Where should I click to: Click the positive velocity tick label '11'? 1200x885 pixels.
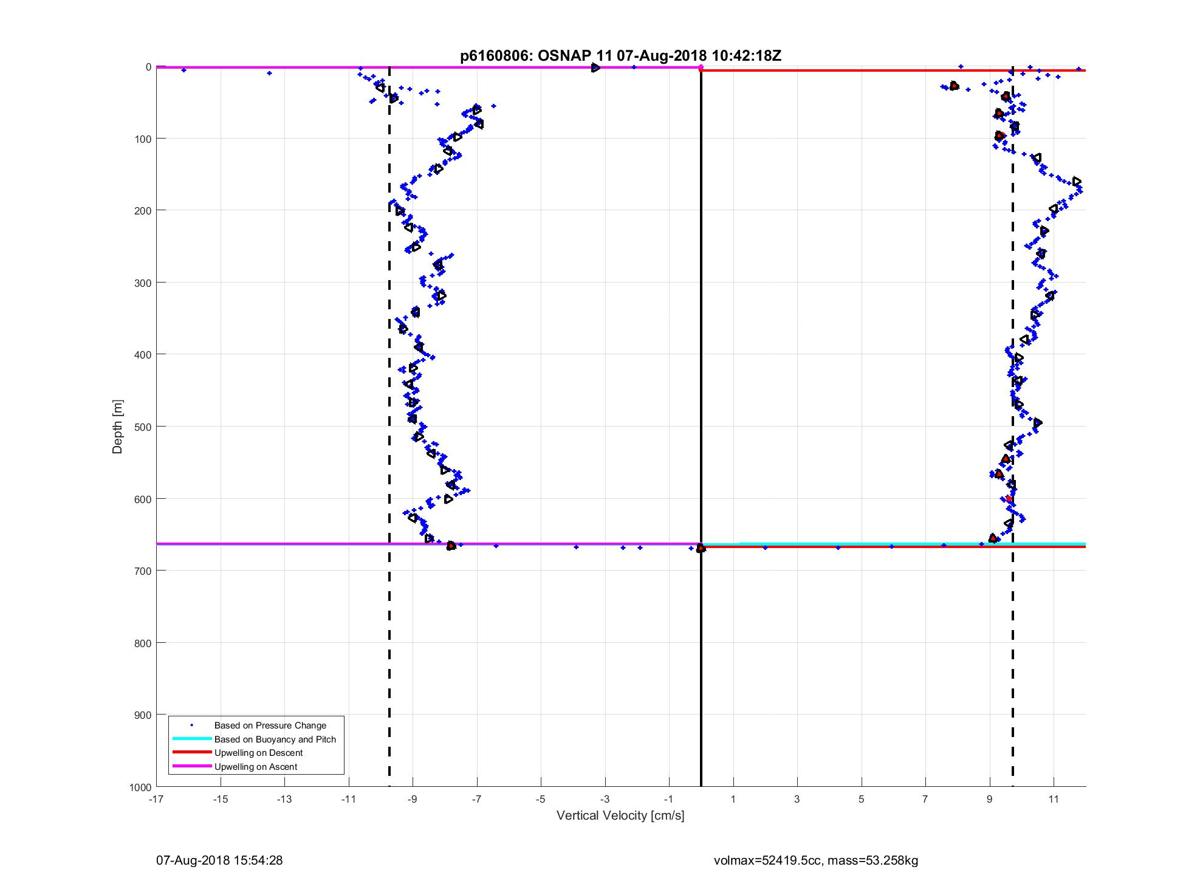(1053, 799)
